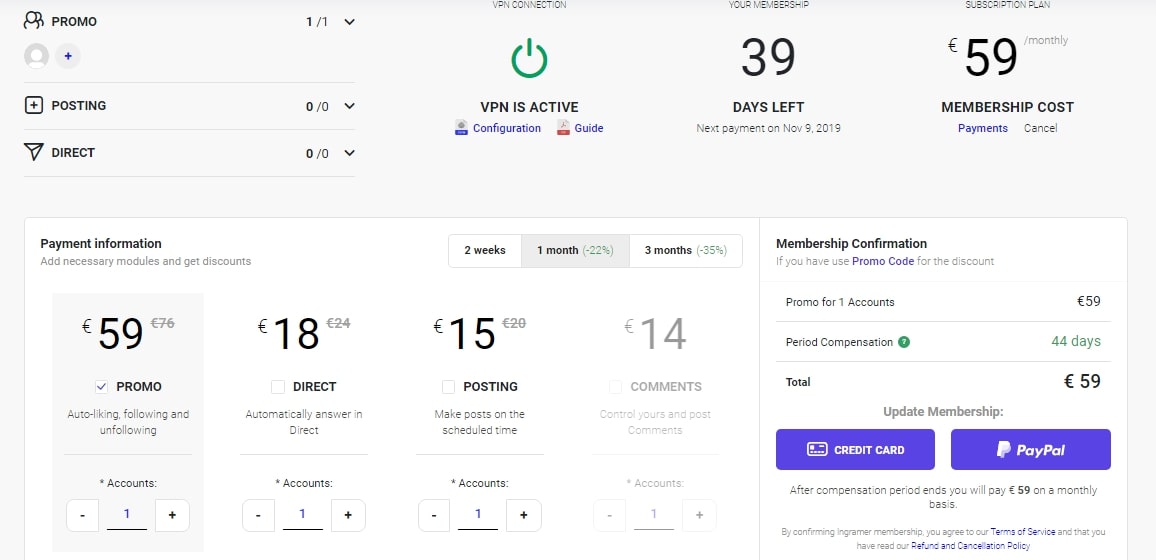
Task: Select the 3 months billing period
Action: (x=686, y=251)
